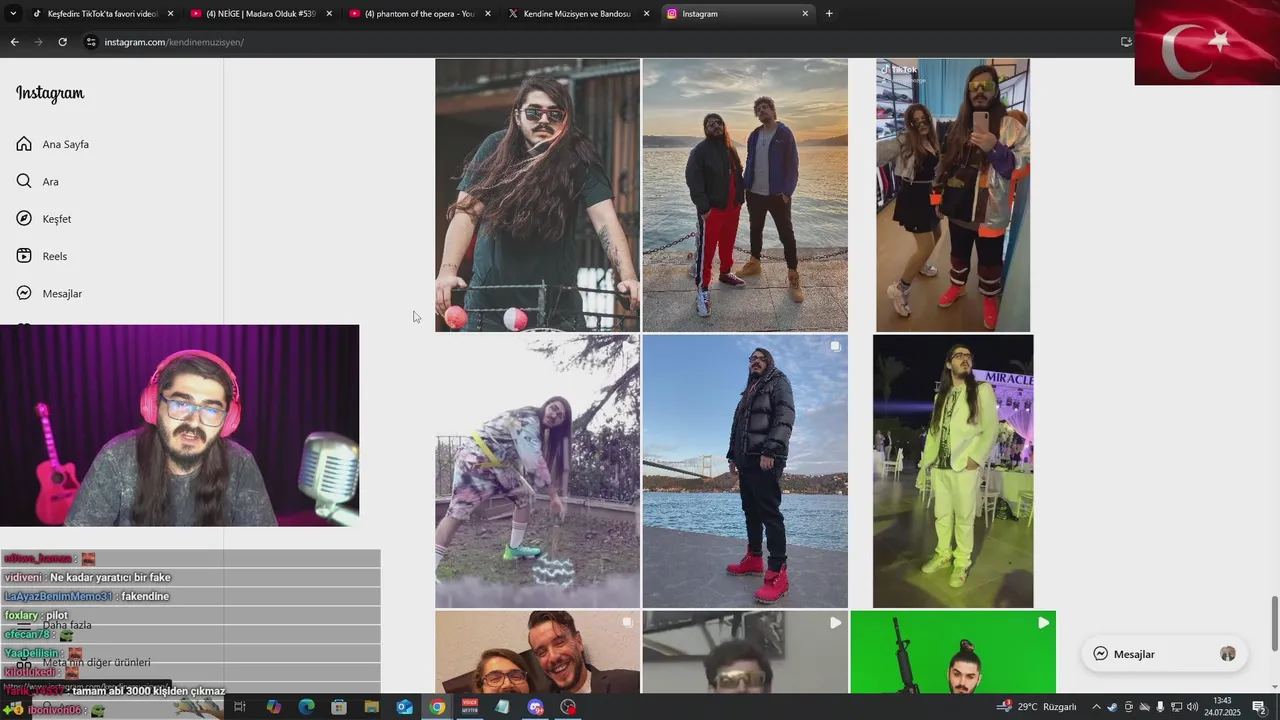The width and height of the screenshot is (1280, 720).
Task: Open File Explorer from the taskbar
Action: pyautogui.click(x=372, y=707)
